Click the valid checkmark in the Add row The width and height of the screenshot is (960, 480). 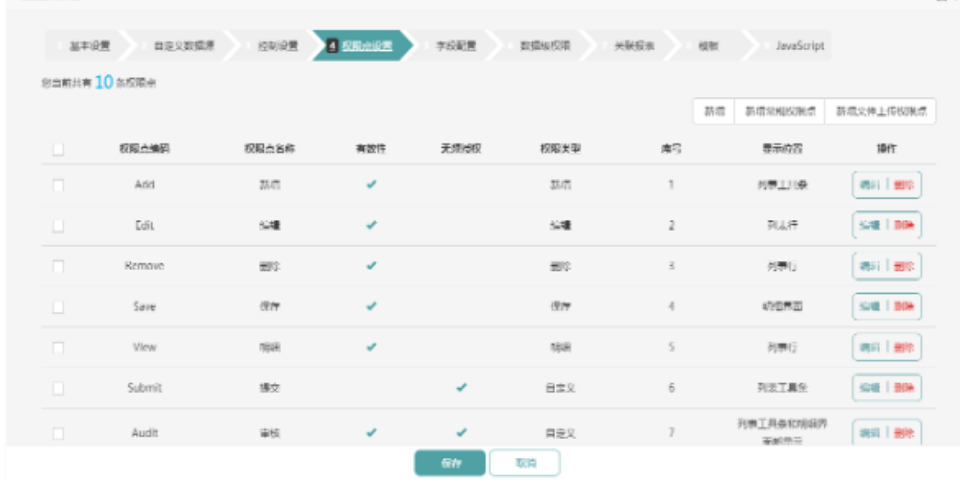click(371, 185)
